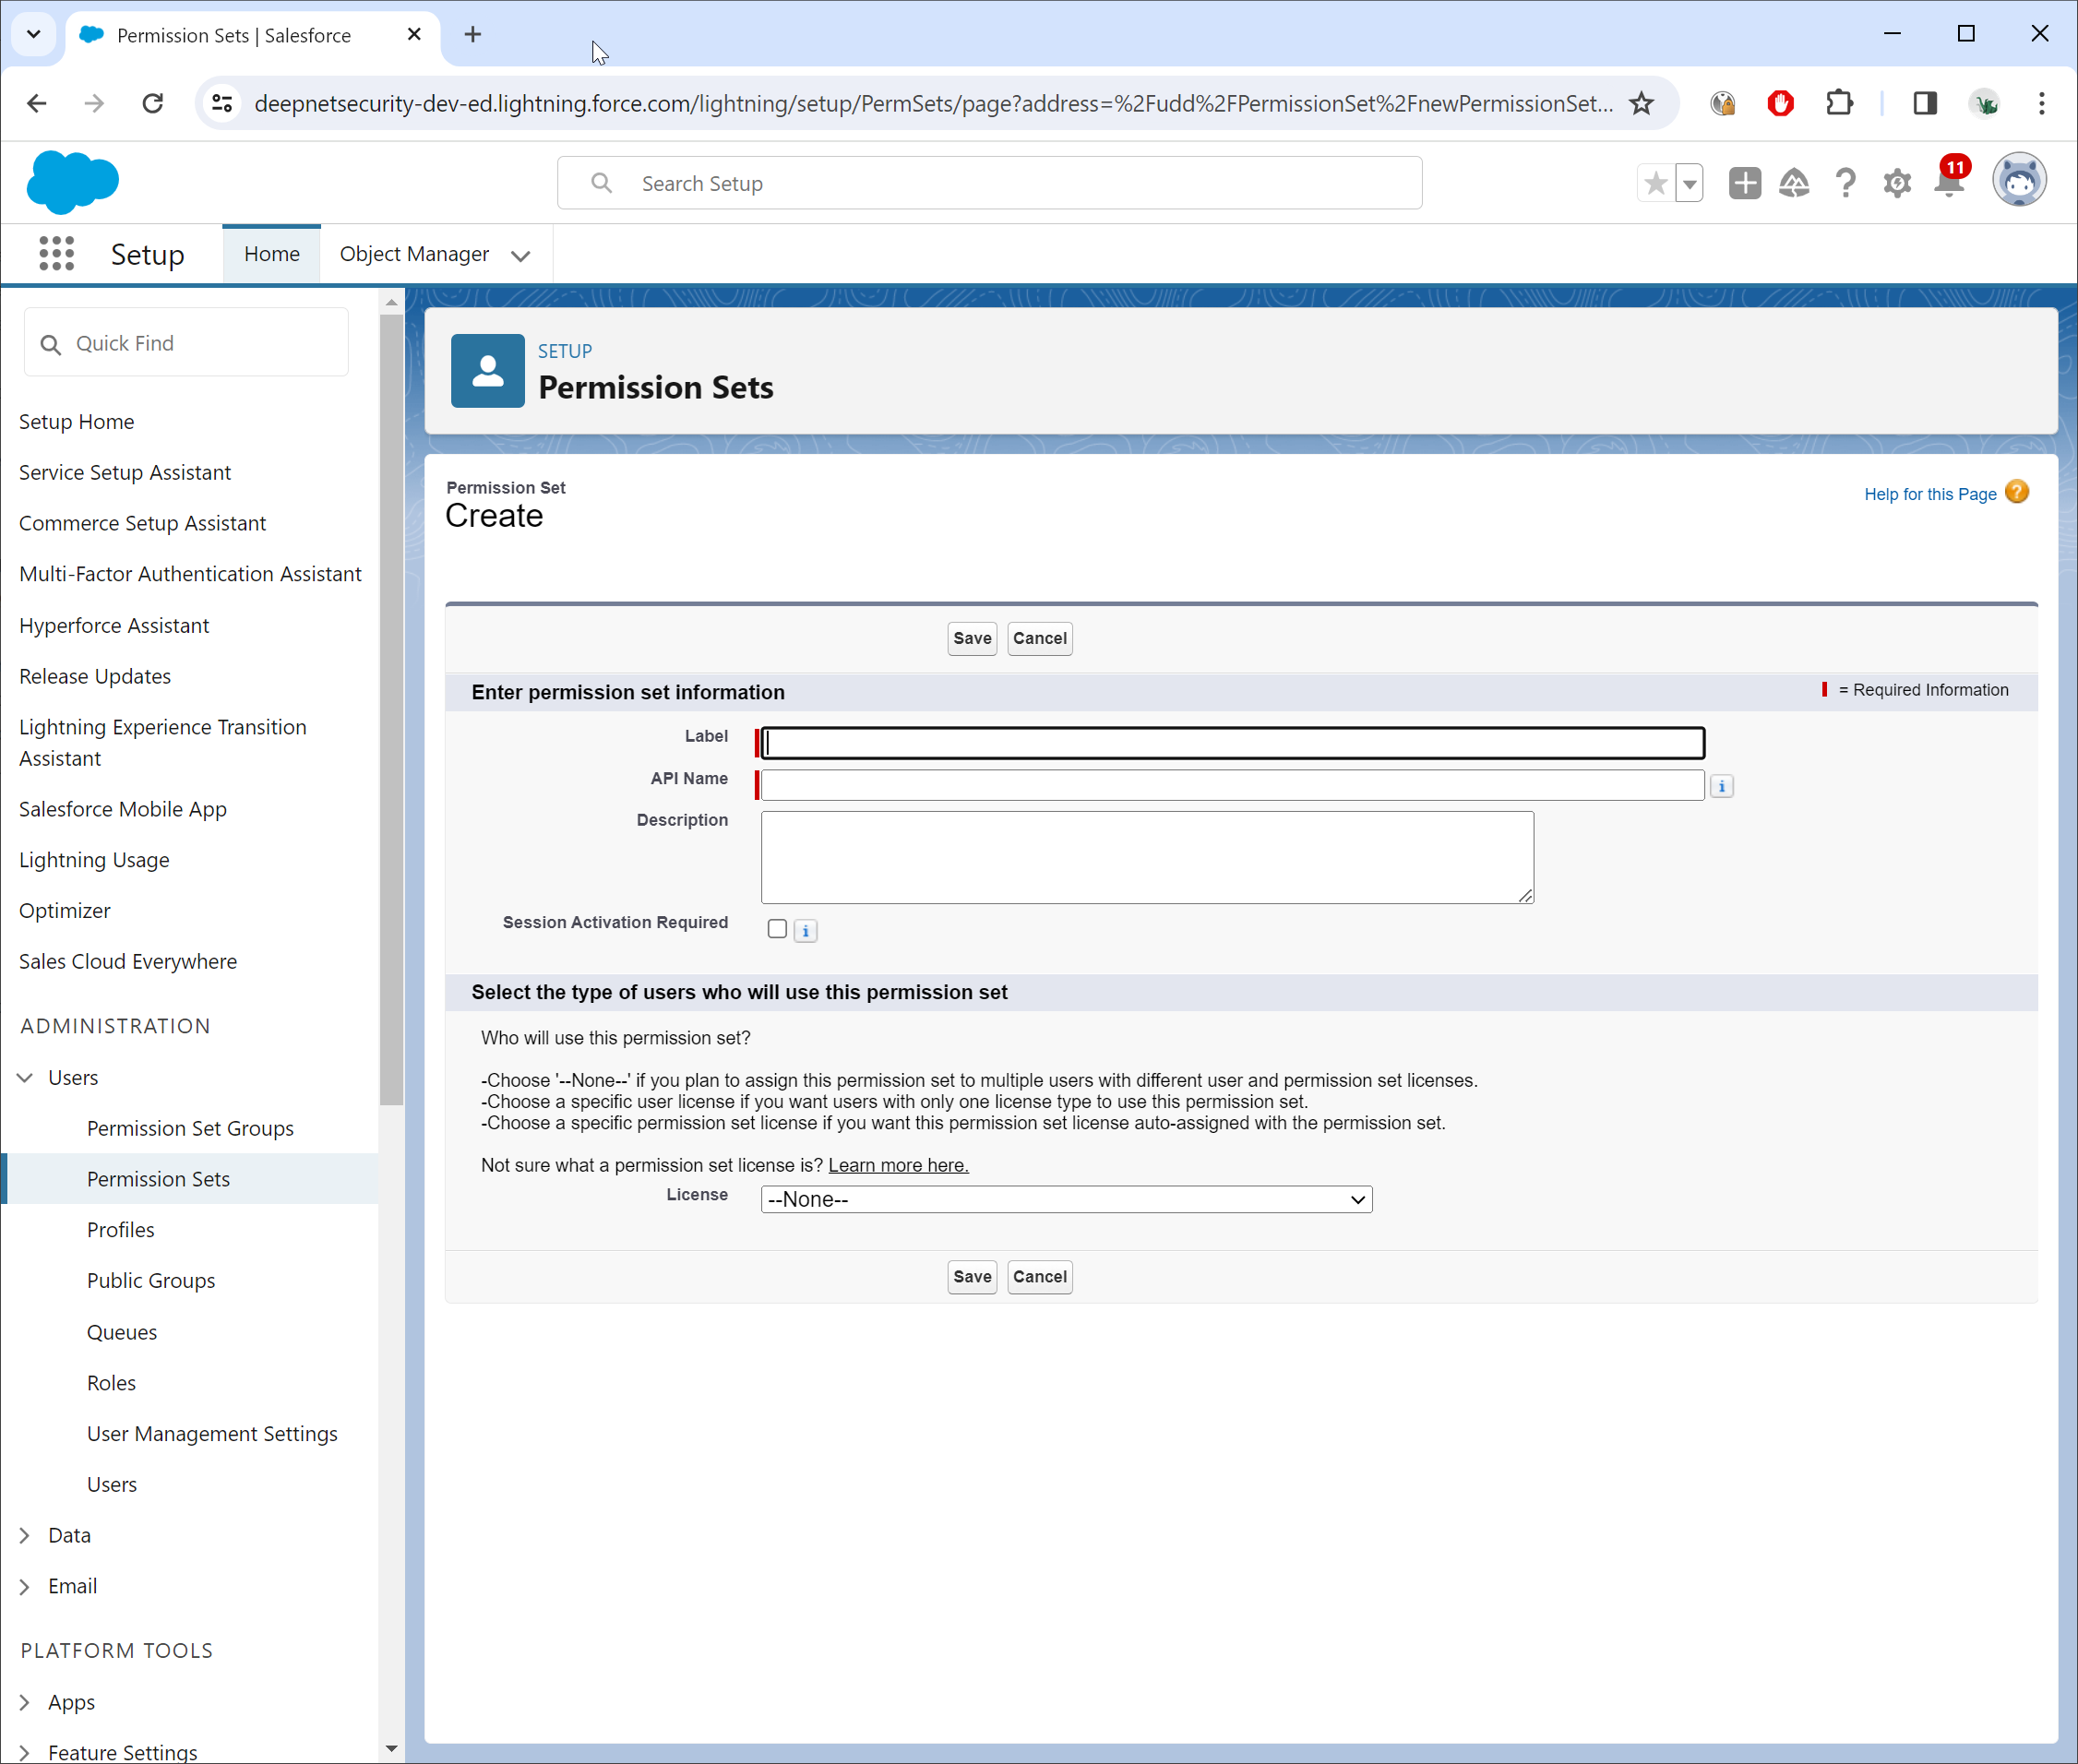Select Profiles in the sidebar
Viewport: 2078px width, 1764px height.
120,1230
